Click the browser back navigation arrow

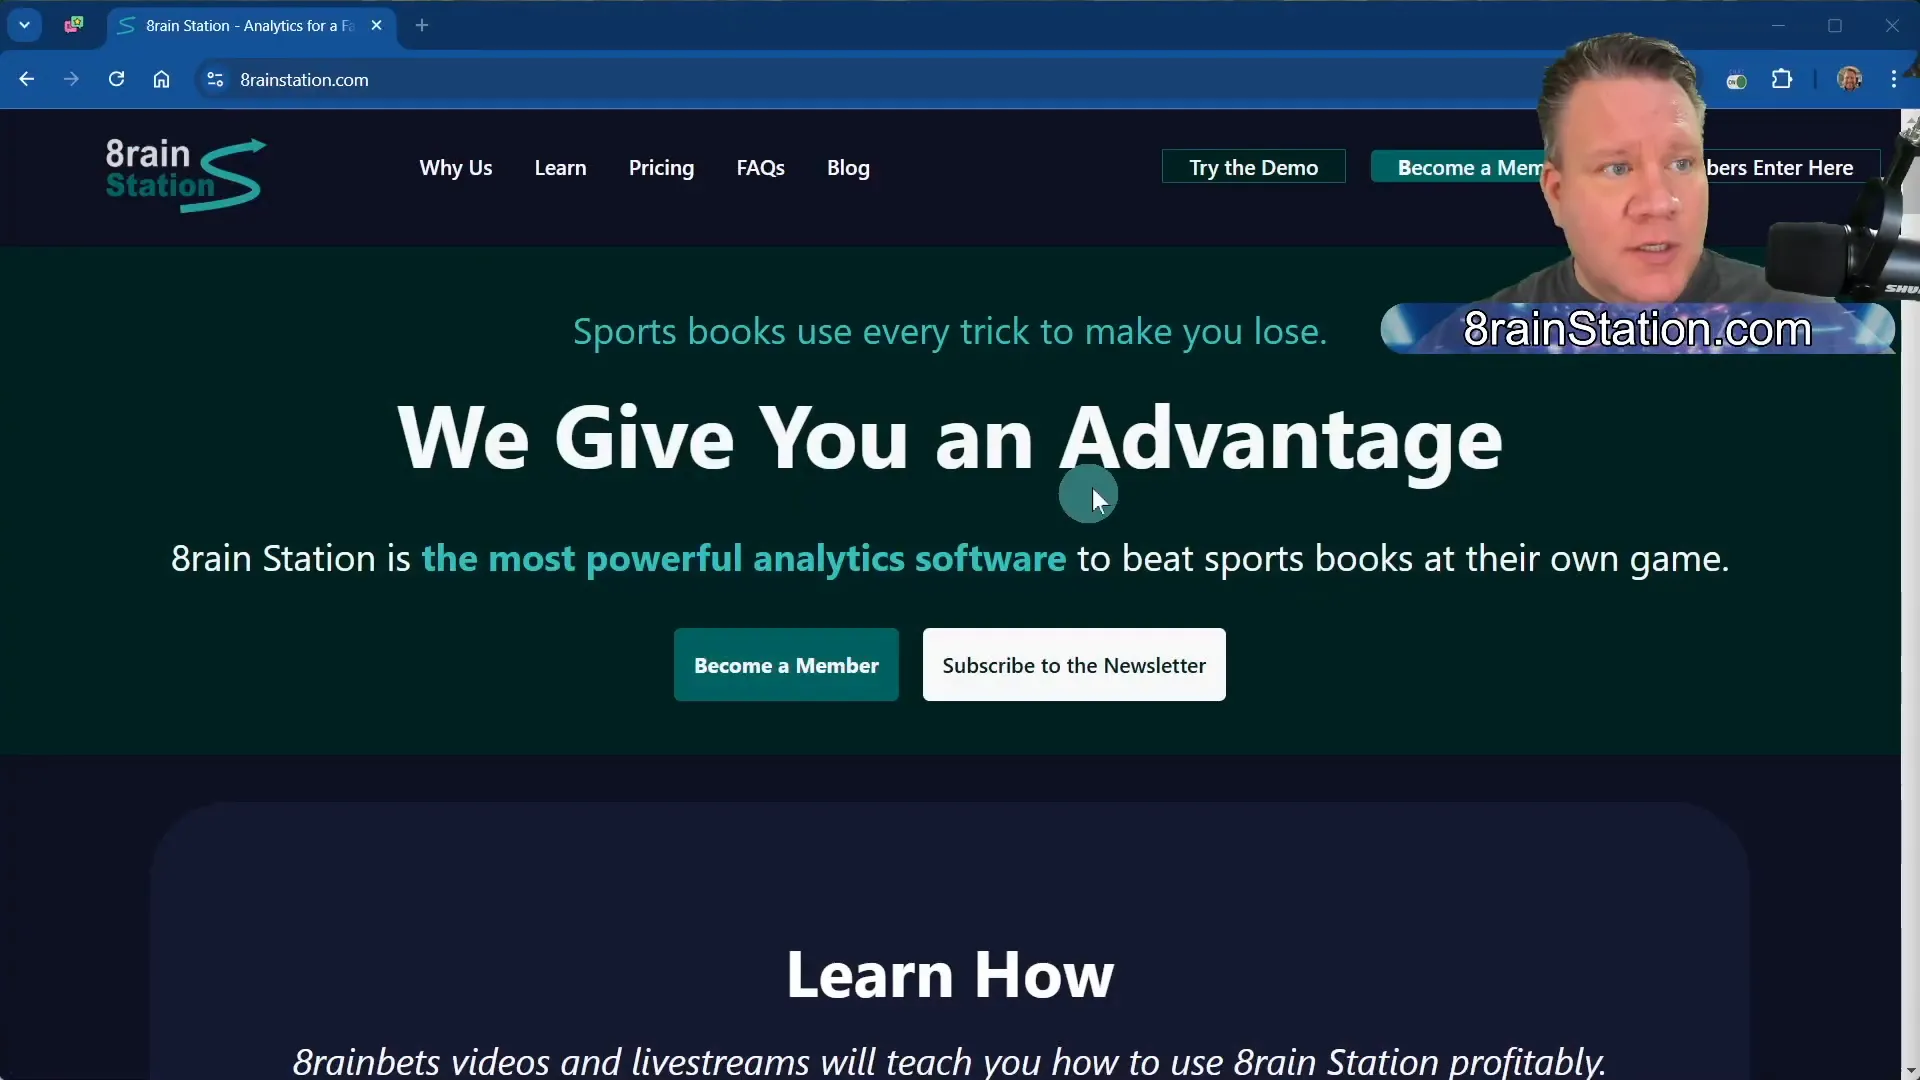[x=26, y=79]
